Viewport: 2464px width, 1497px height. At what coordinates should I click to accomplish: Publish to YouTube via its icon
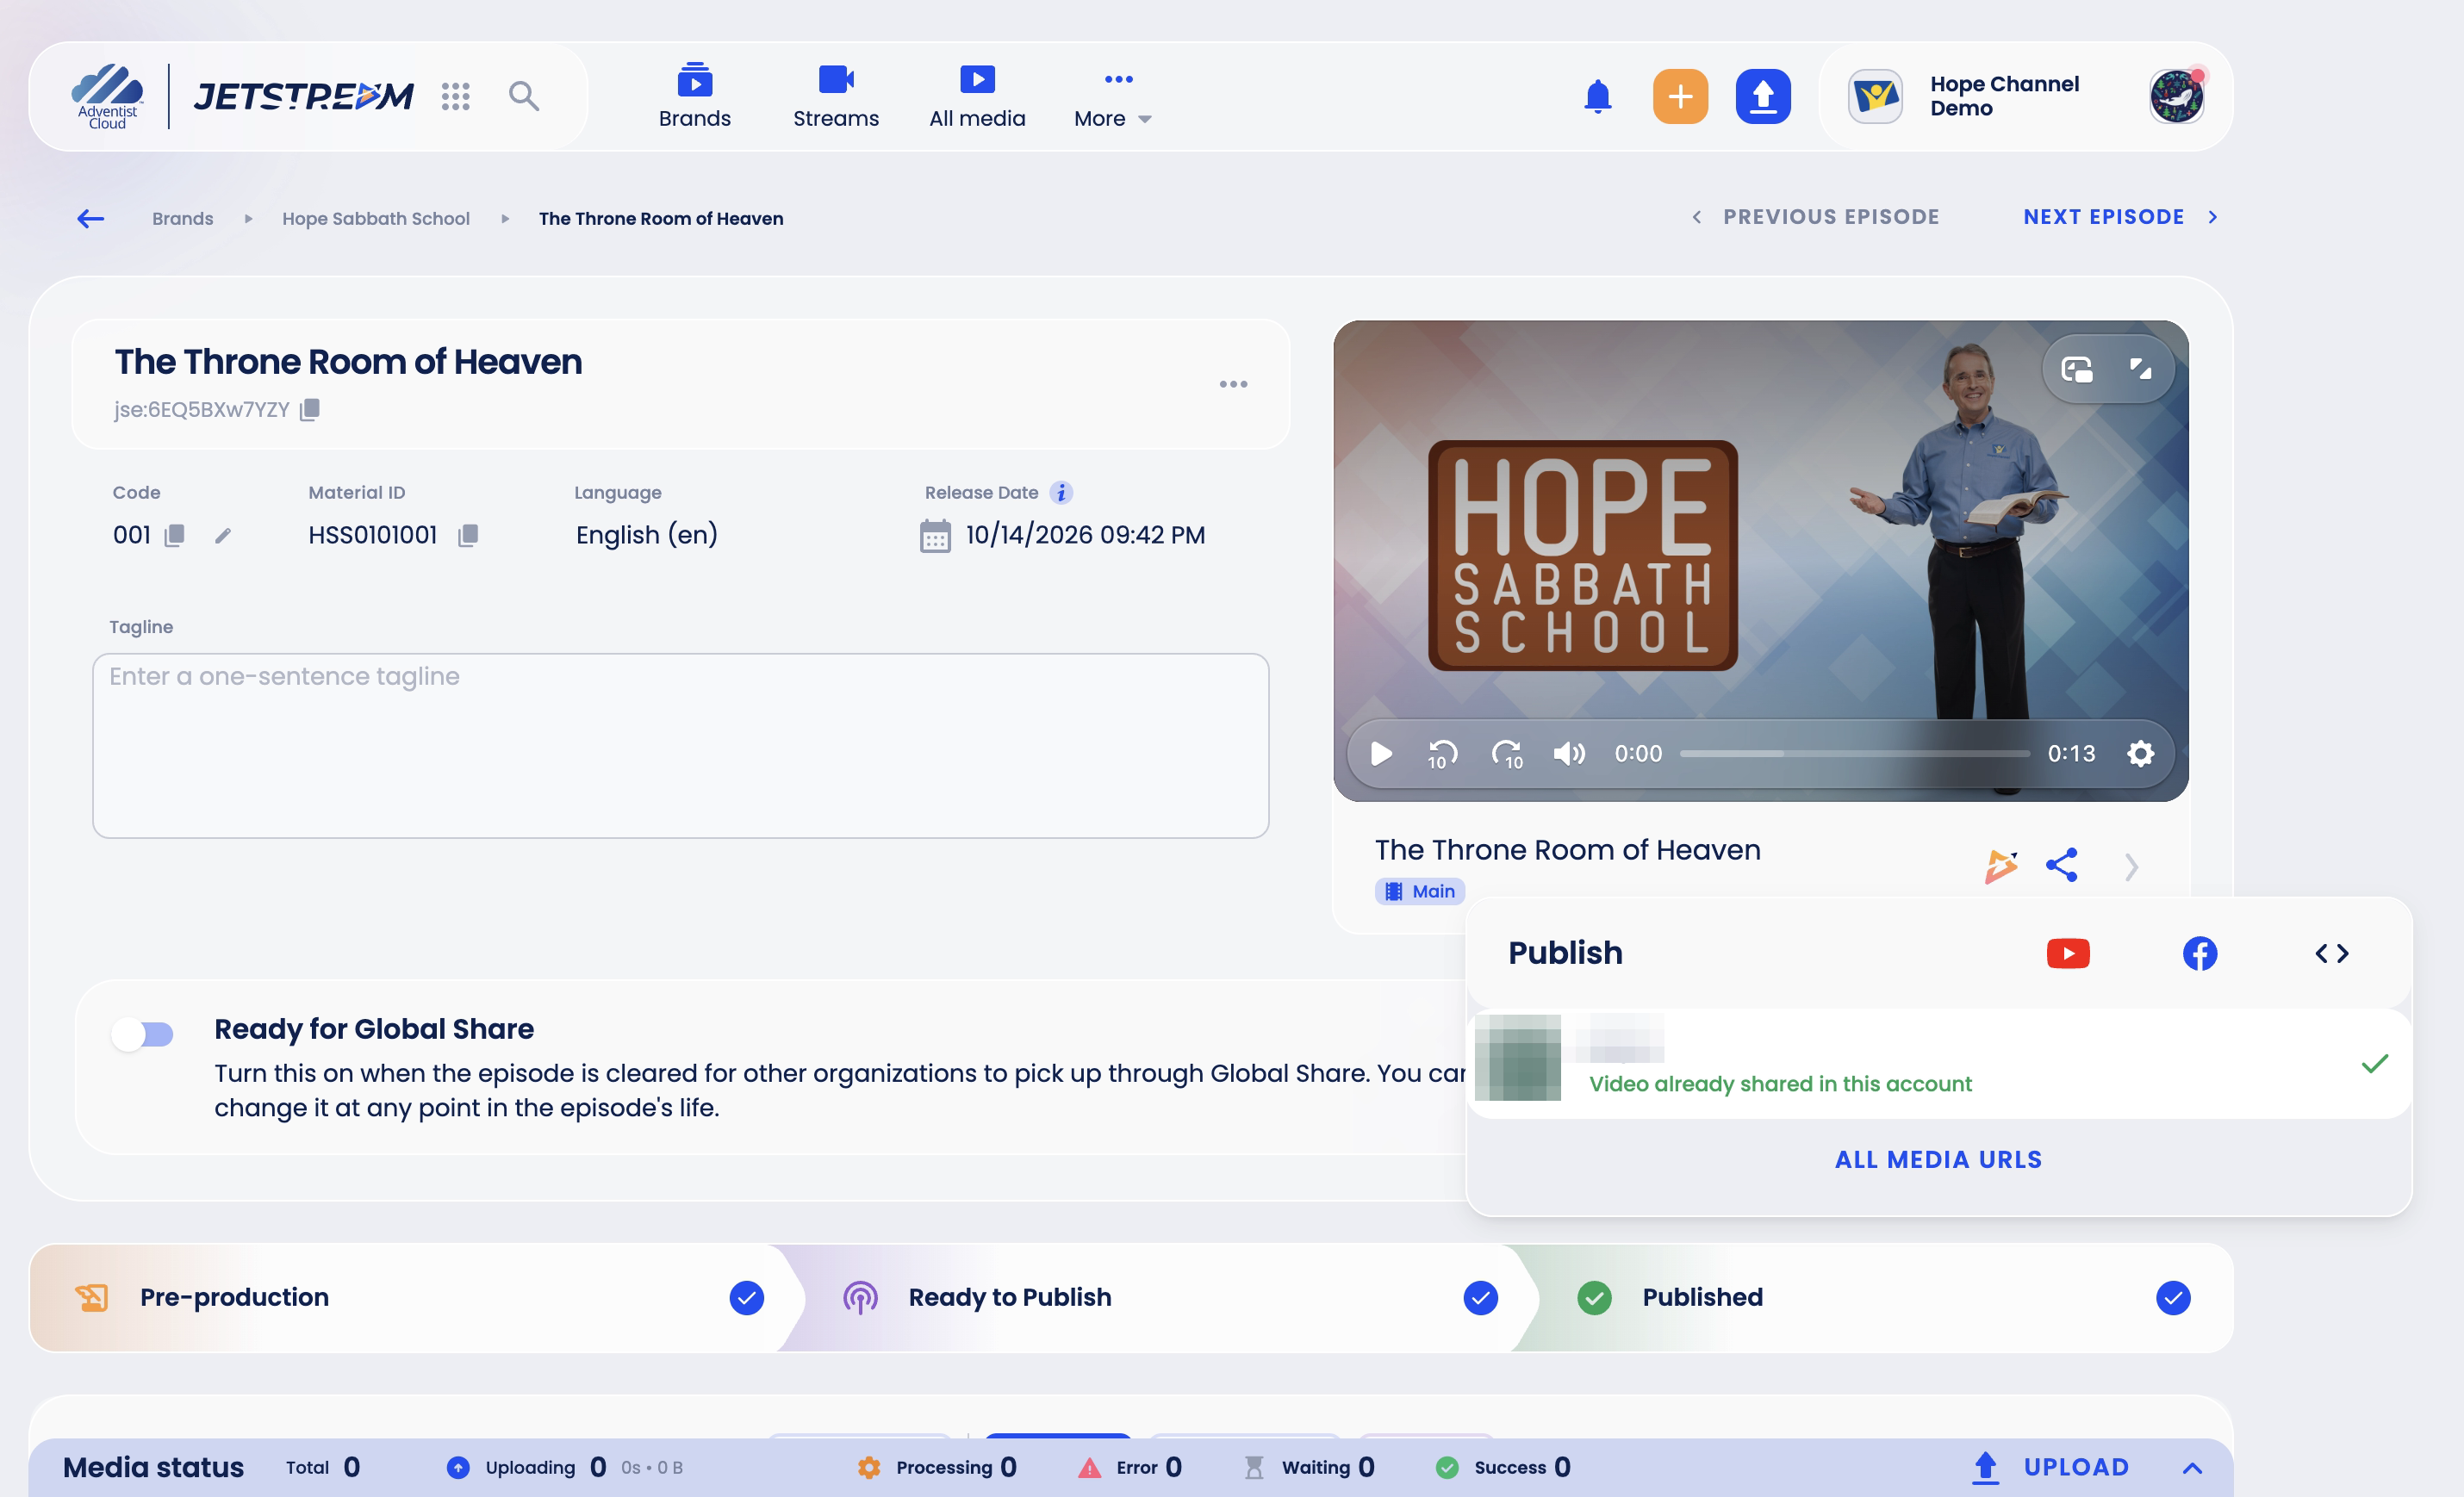[2068, 953]
